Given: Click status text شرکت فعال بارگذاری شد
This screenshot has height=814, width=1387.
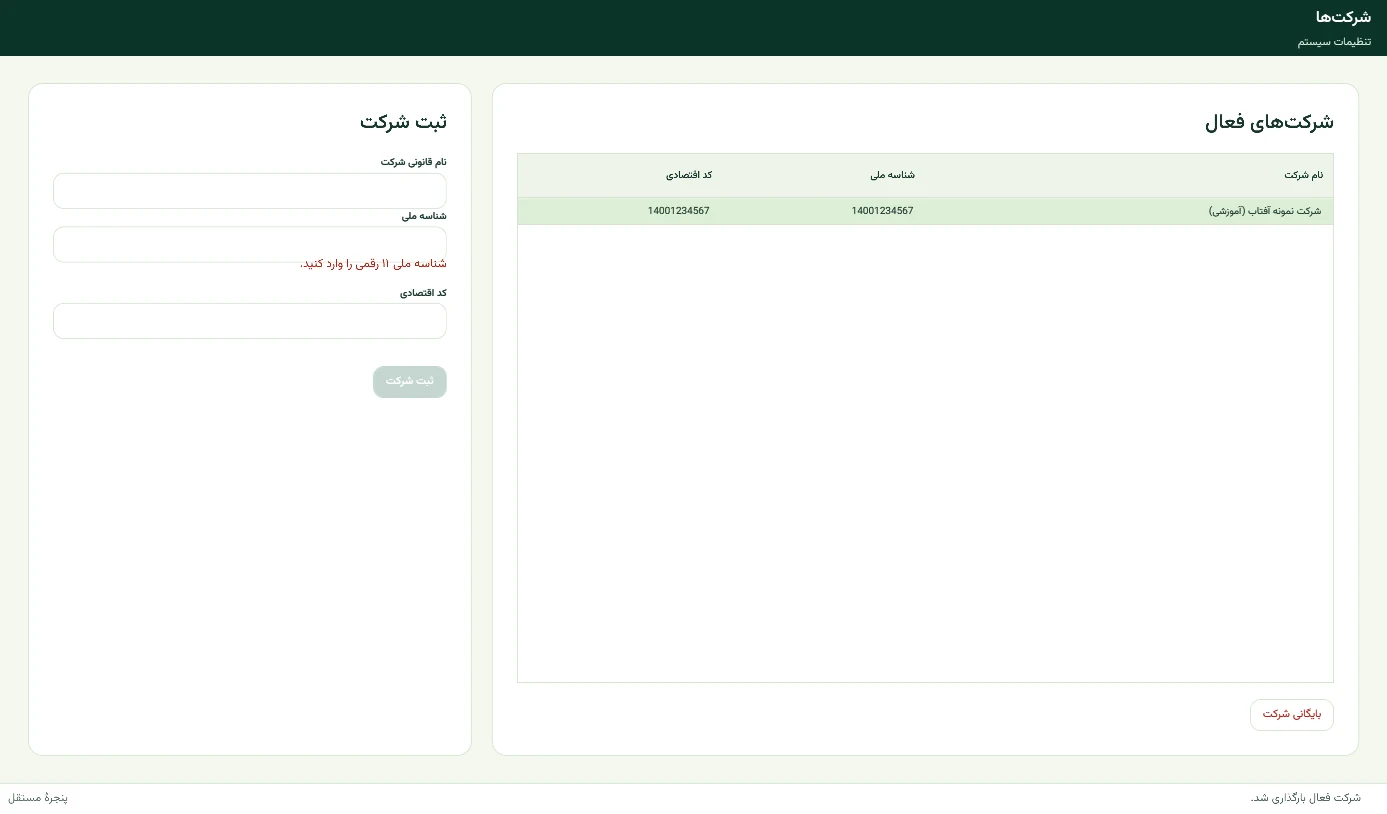Looking at the screenshot, I should pyautogui.click(x=1305, y=798).
